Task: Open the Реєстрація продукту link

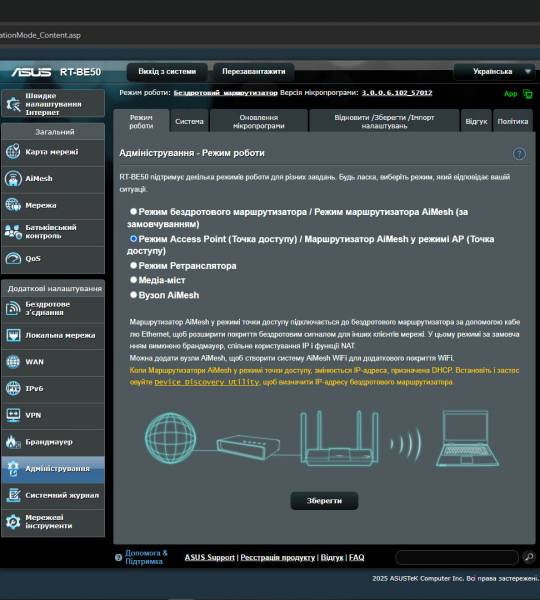Action: [277, 558]
